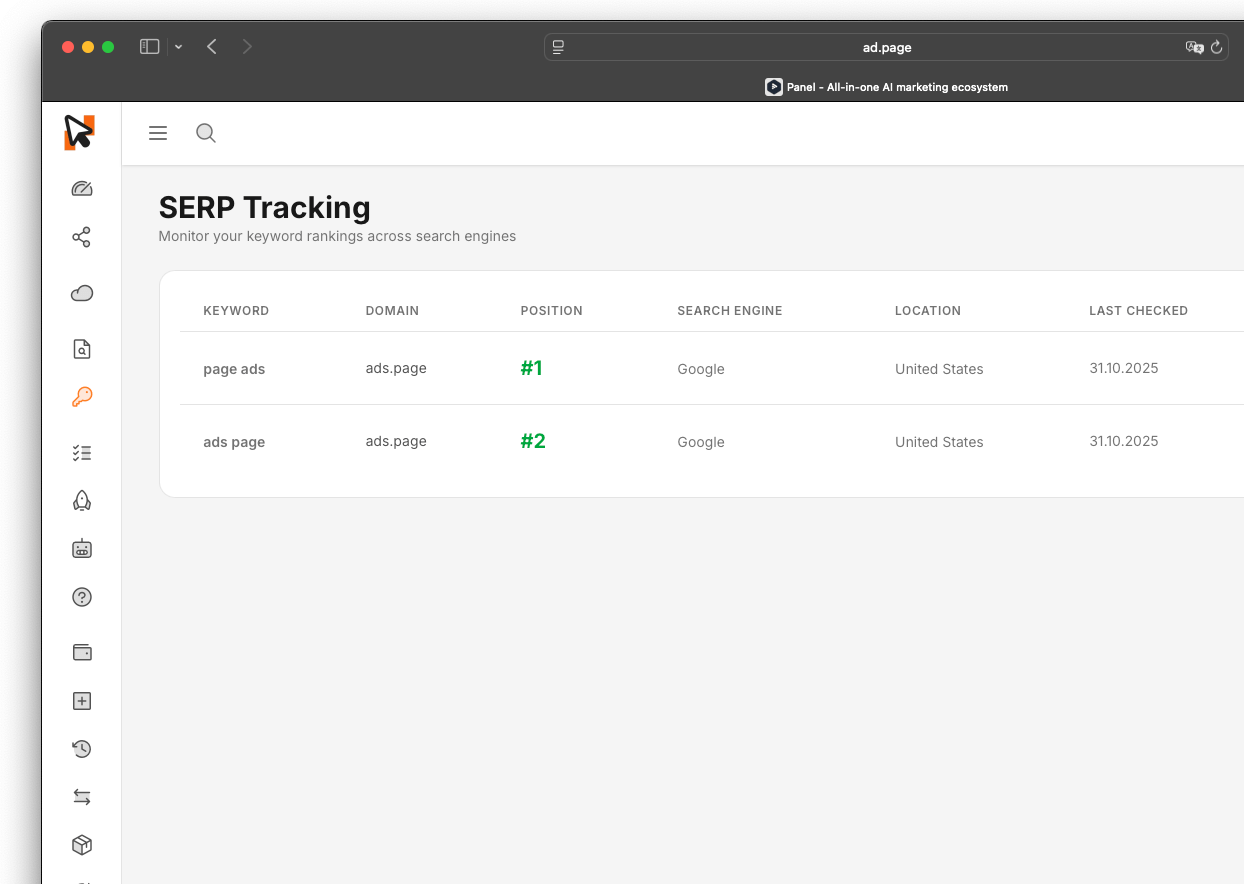Select the rocket icon in sidebar
Image resolution: width=1244 pixels, height=884 pixels.
pos(82,501)
